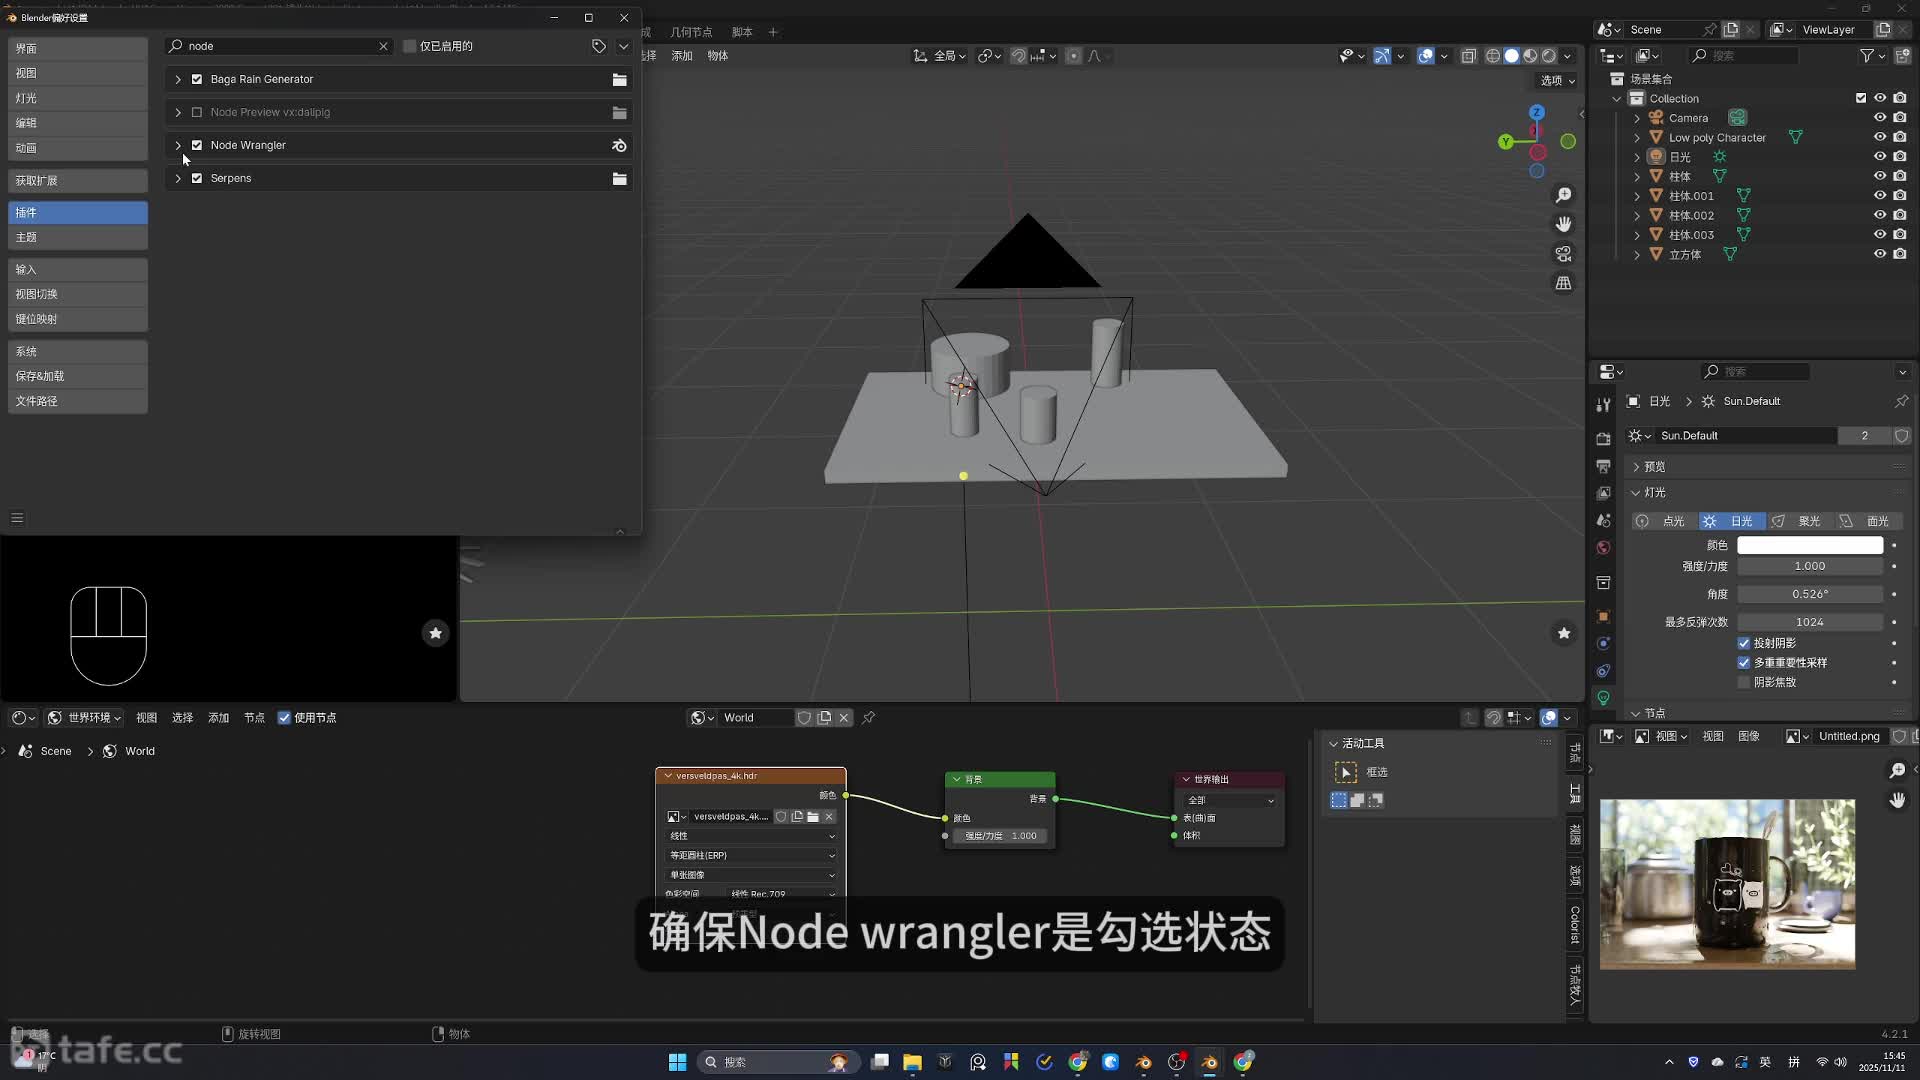Uncheck the Use Nodes checkbox
The image size is (1920, 1080).
284,718
